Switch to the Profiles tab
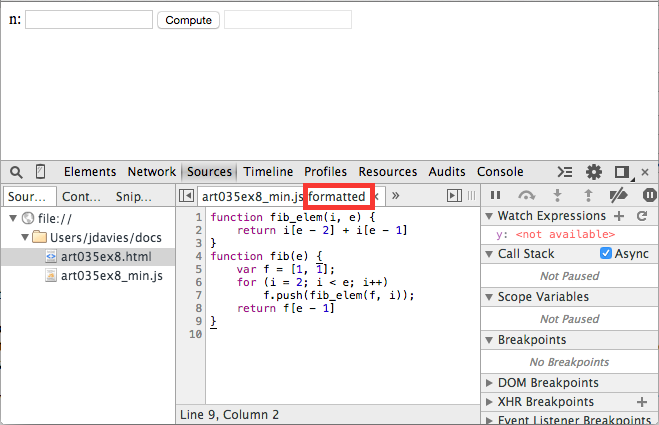This screenshot has width=659, height=425. [326, 172]
